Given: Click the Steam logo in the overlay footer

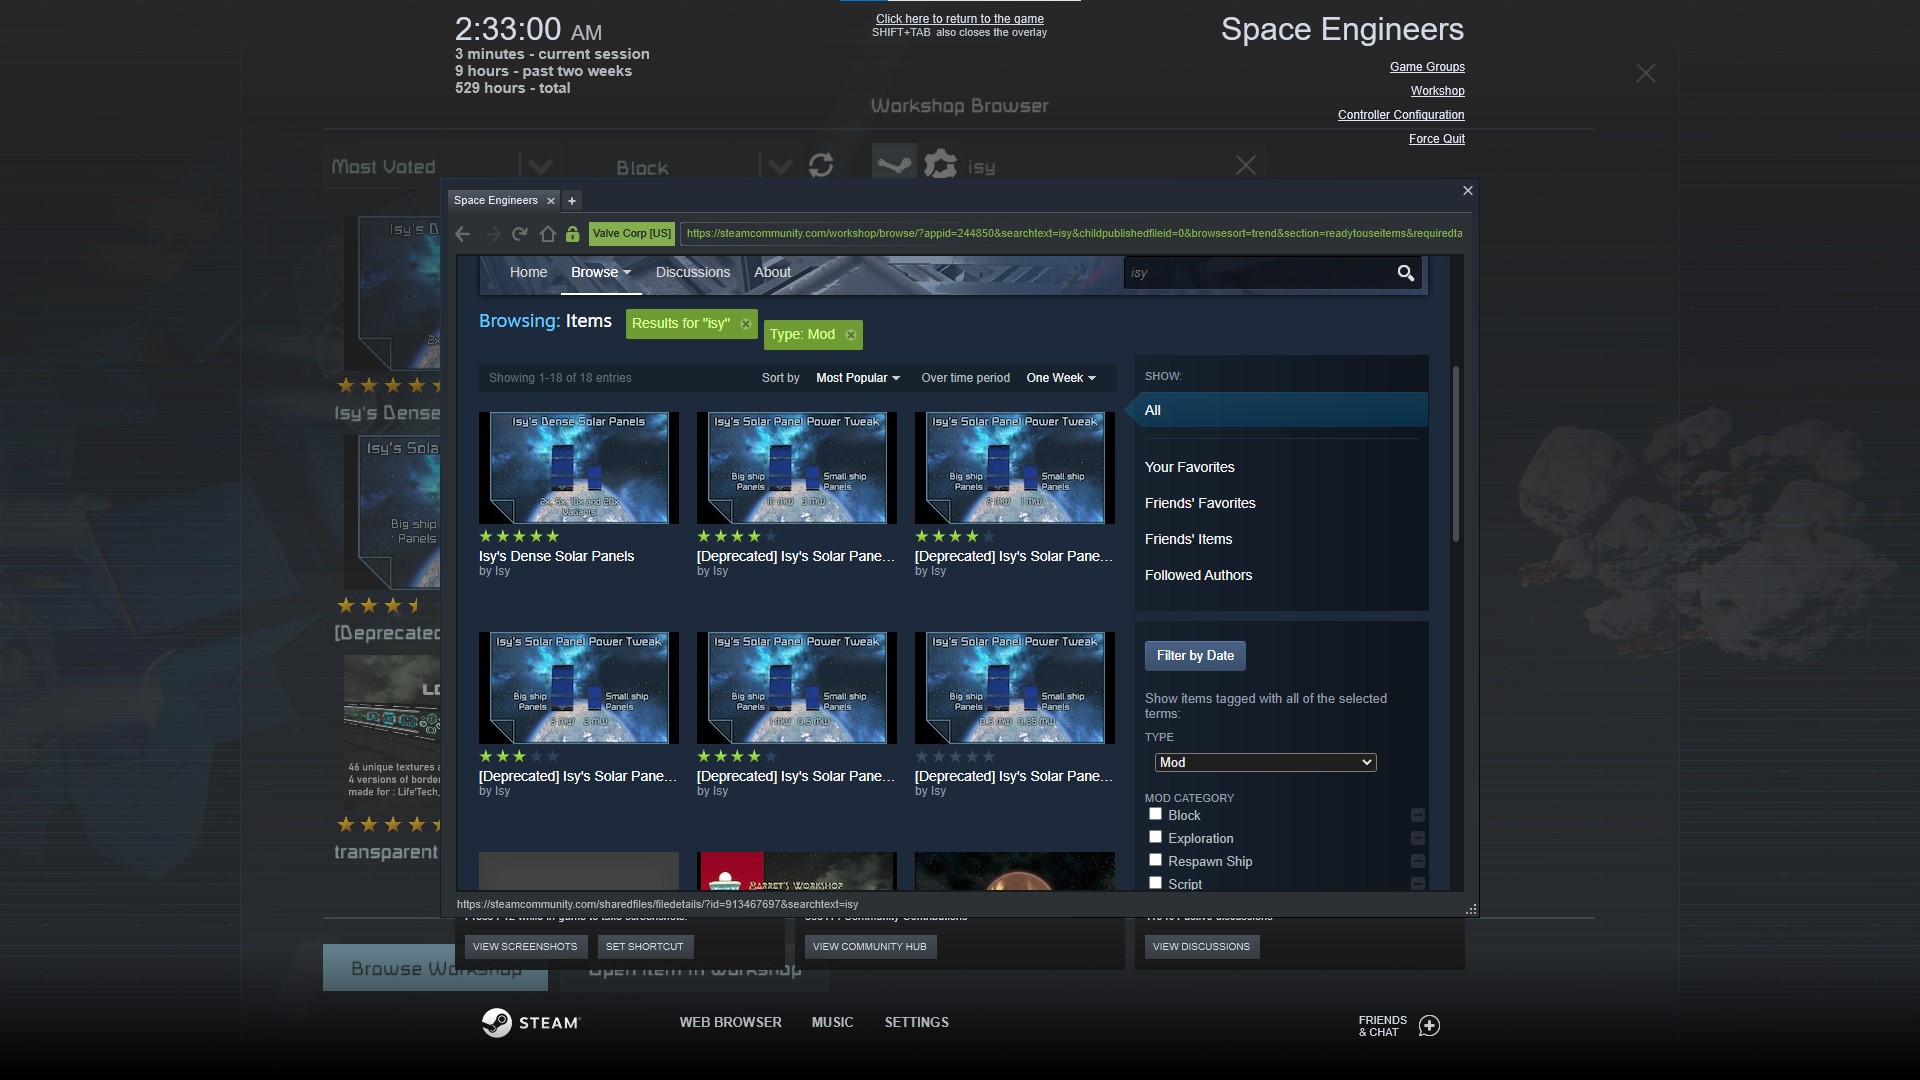Looking at the screenshot, I should (x=531, y=1023).
